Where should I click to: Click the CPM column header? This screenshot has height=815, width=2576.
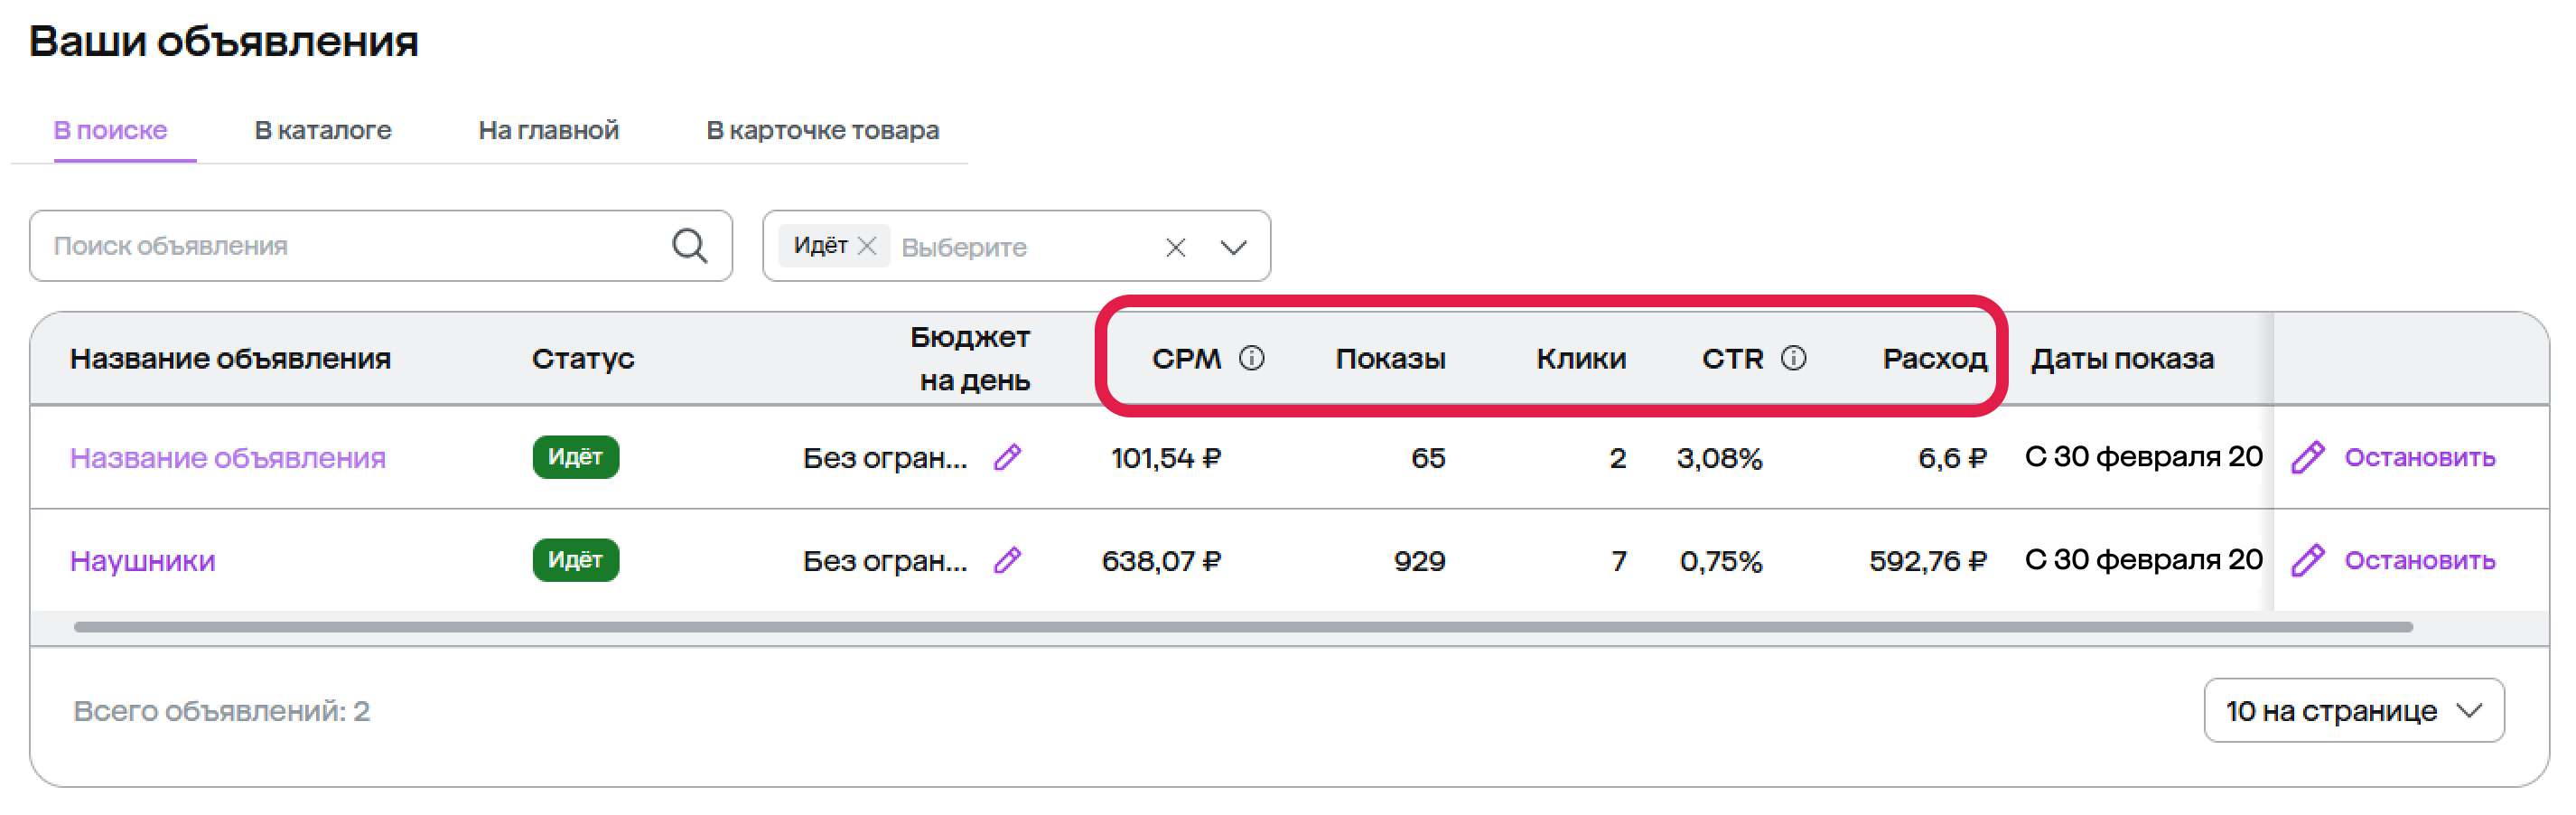pos(1186,359)
